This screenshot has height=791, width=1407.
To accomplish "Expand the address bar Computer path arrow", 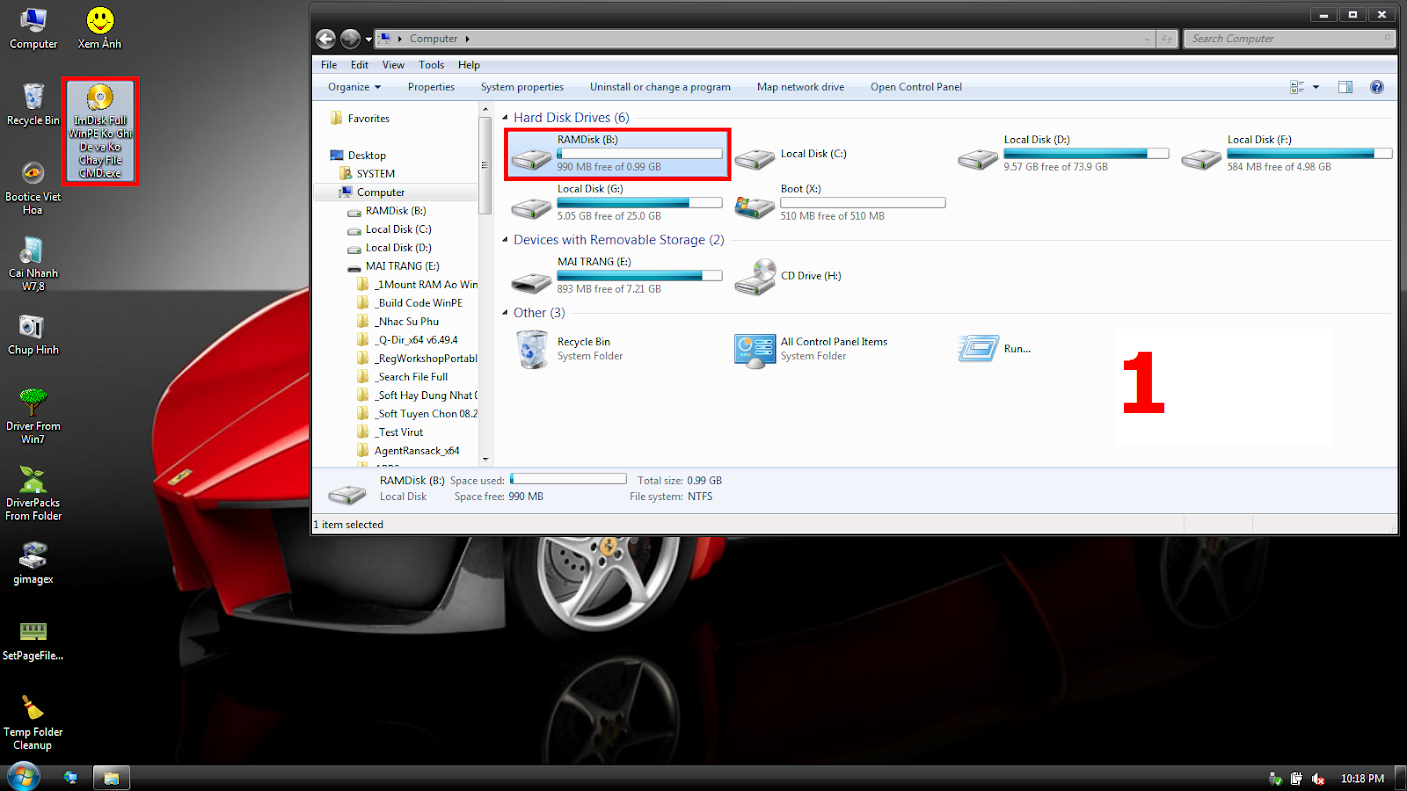I will tap(467, 39).
